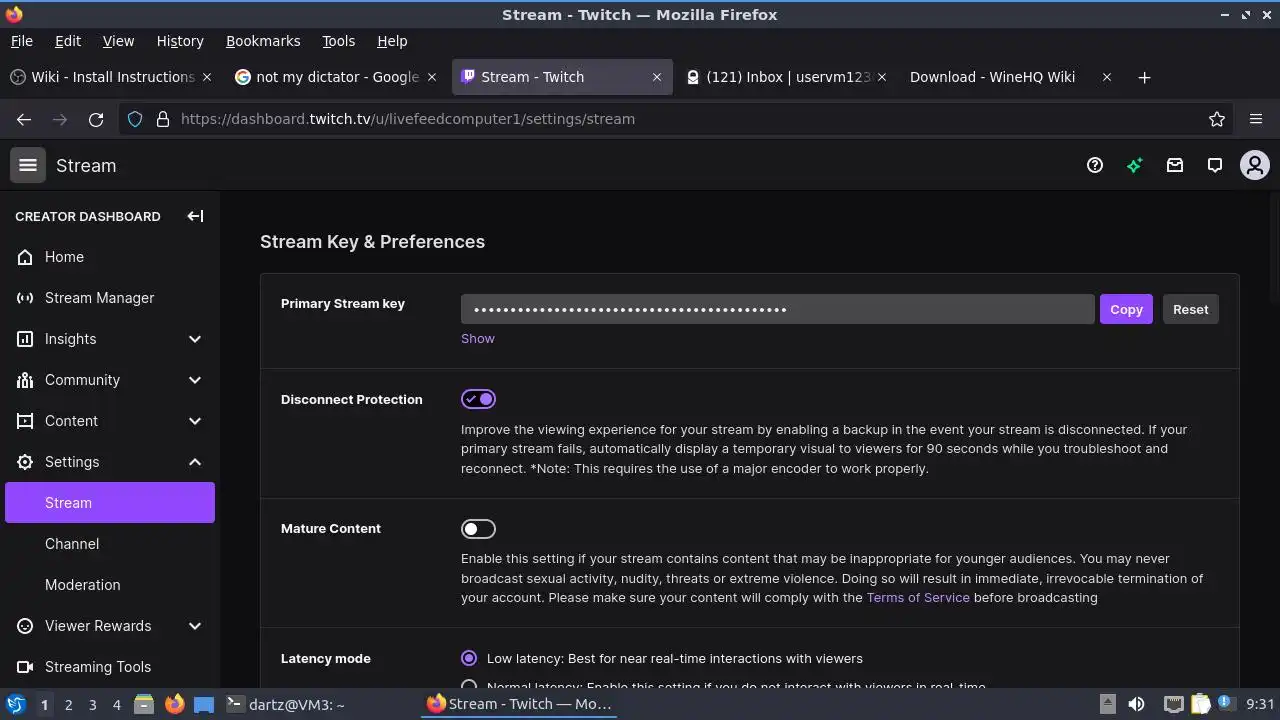Open the History menu
The width and height of the screenshot is (1280, 720).
pyautogui.click(x=180, y=41)
